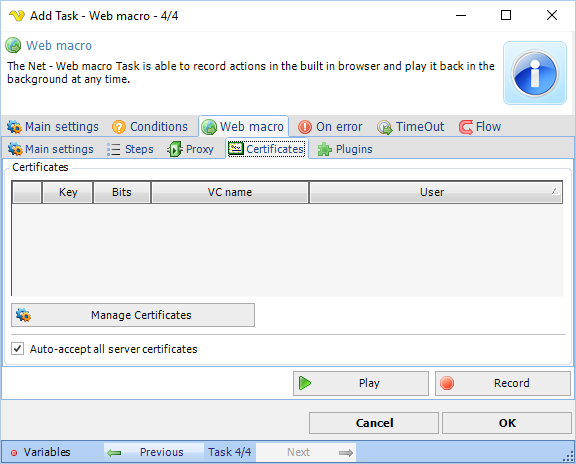Open the Plugins sub-tab
Viewport: 576px width, 464px height.
345,149
